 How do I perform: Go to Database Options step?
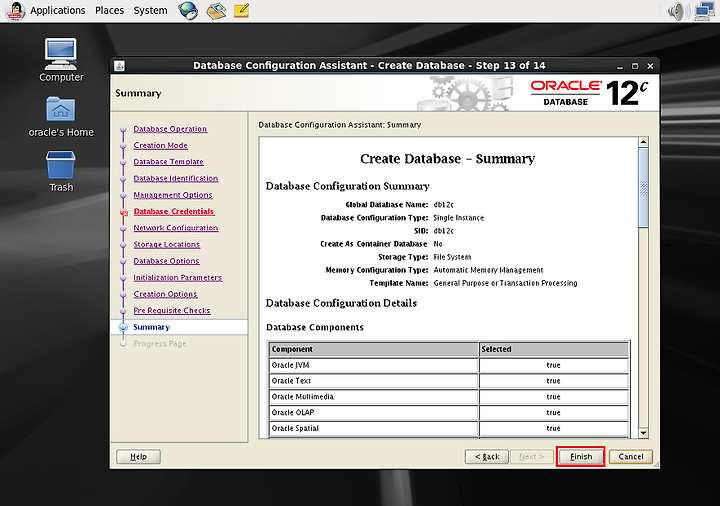(166, 261)
